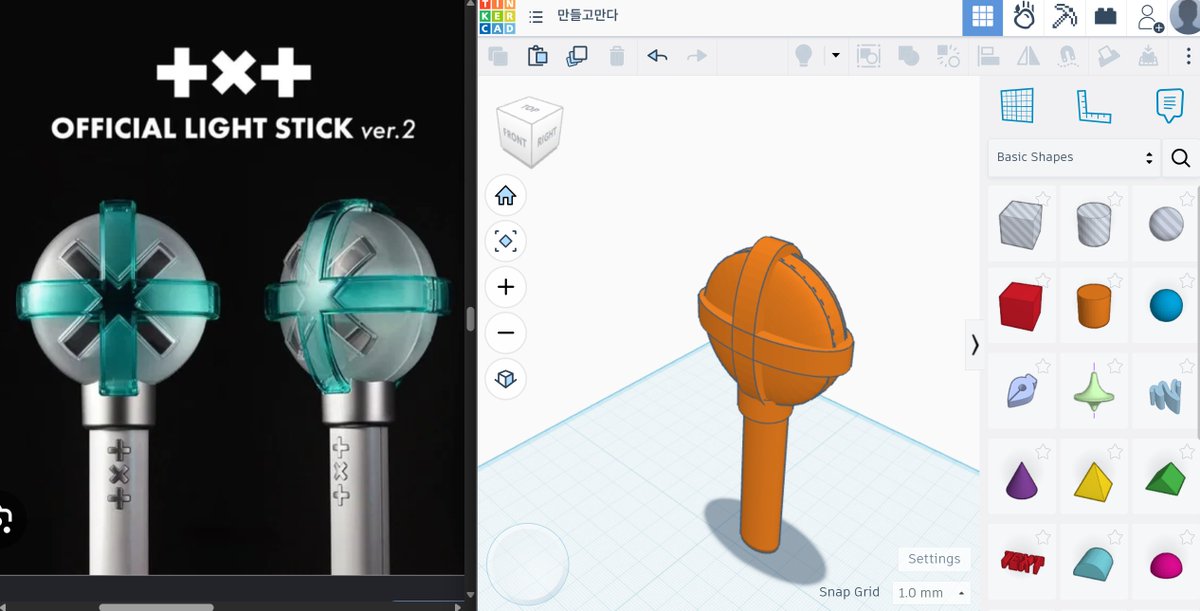Open dropdown arrow next to lightbulb
This screenshot has height=611, width=1200.
coord(835,56)
